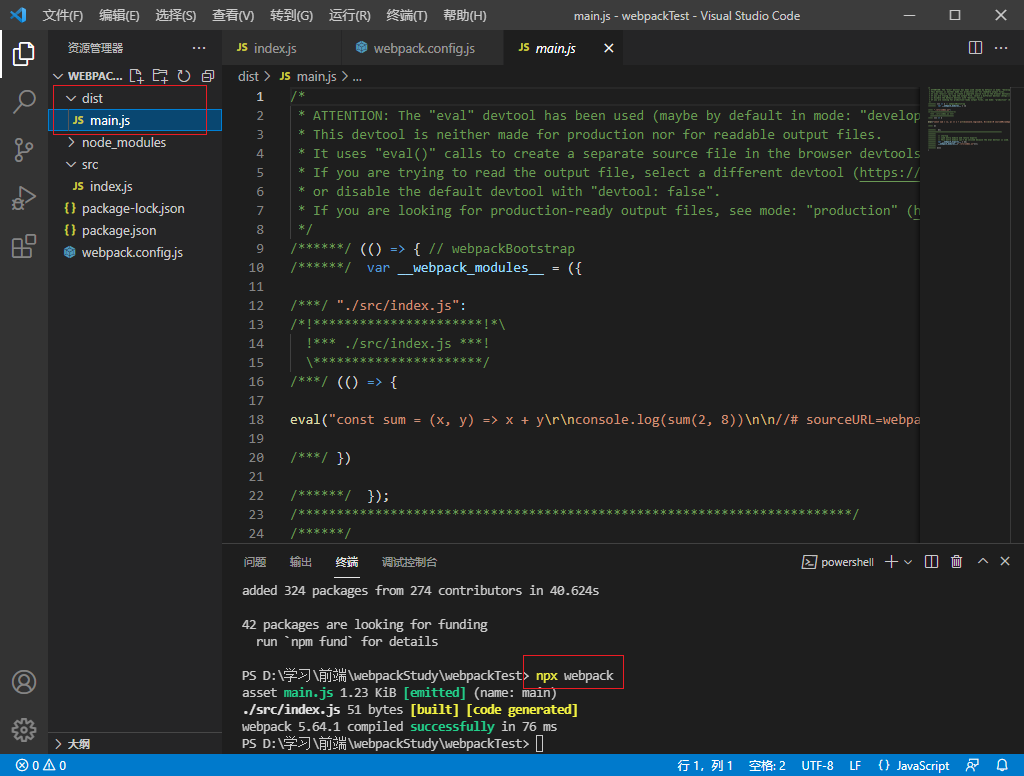Viewport: 1024px width, 776px height.
Task: Open launch profile dropdown next to plus
Action: coord(908,562)
